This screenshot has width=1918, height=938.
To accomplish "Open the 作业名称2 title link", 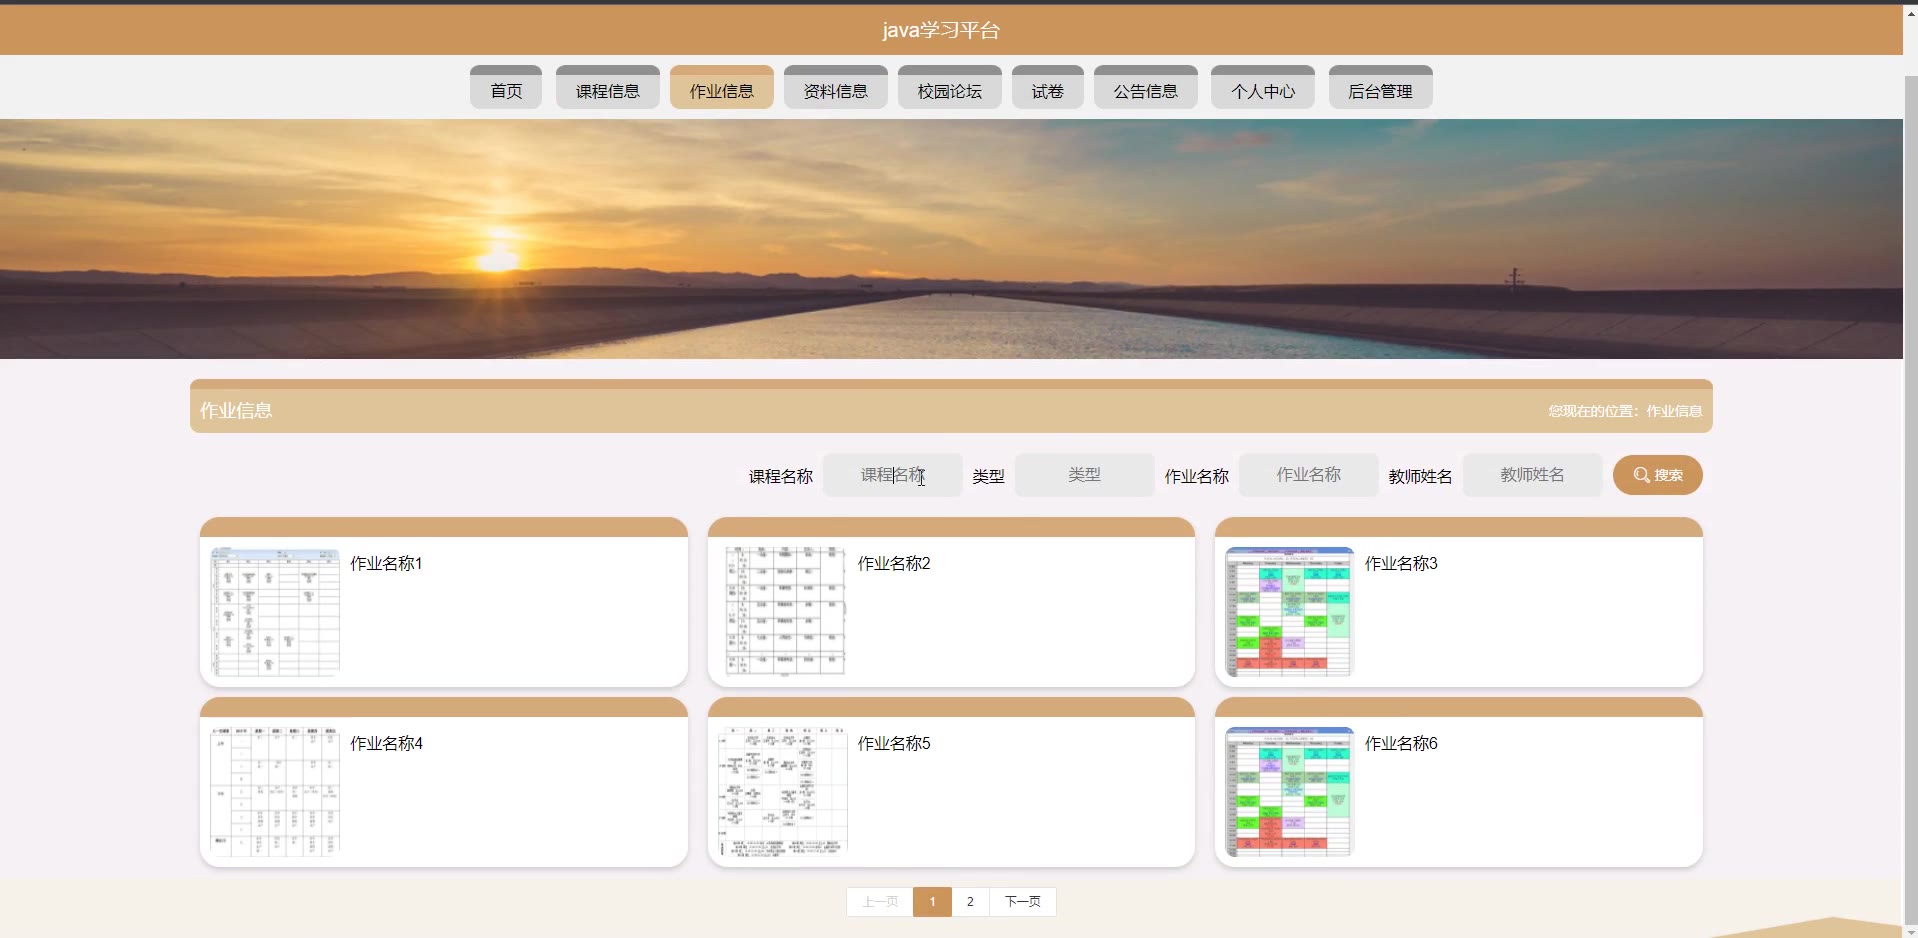I will point(893,563).
